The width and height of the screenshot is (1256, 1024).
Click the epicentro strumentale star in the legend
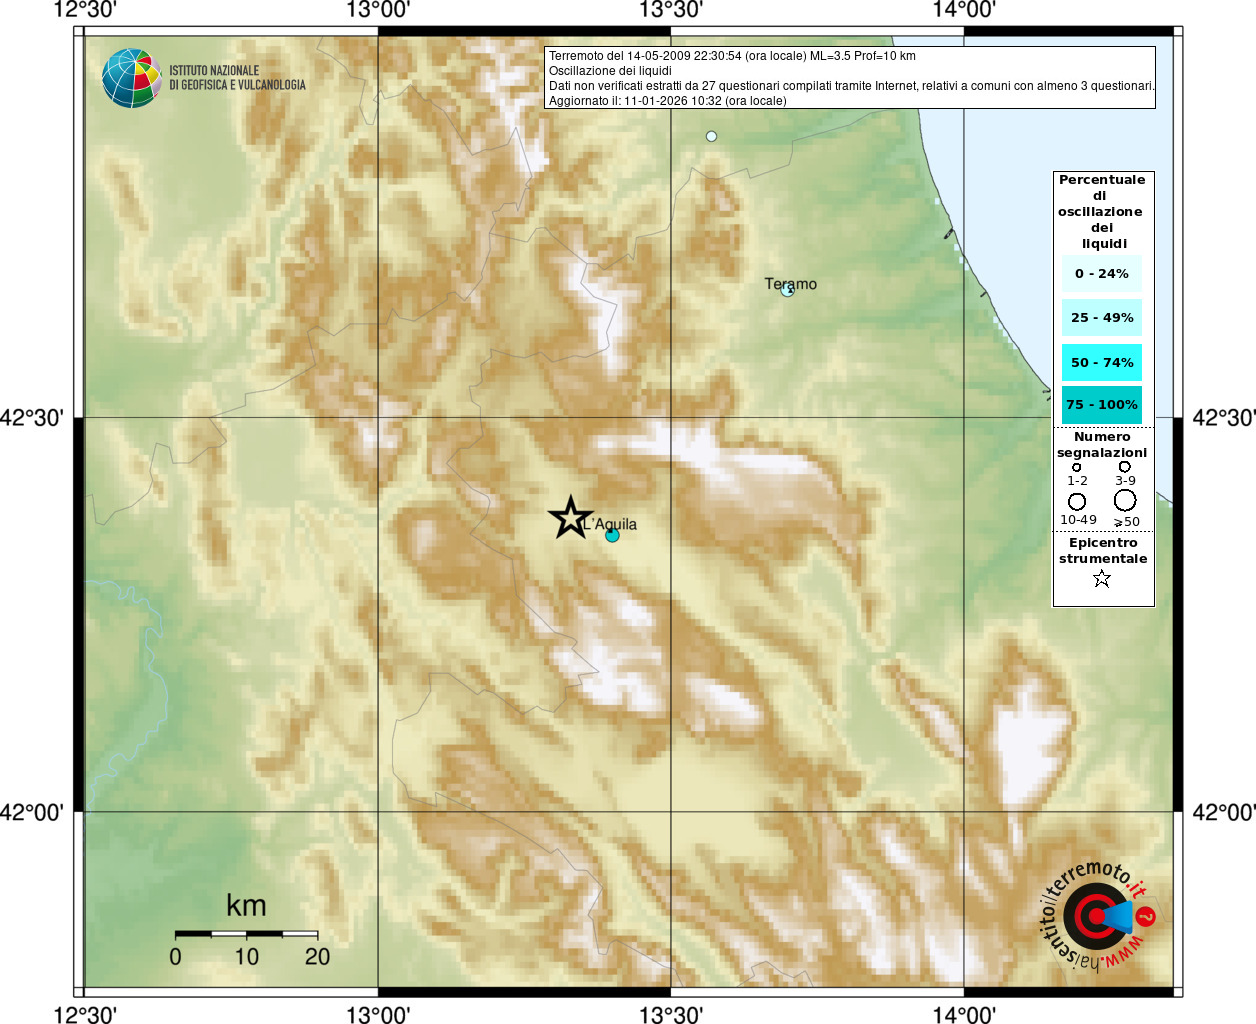pyautogui.click(x=1101, y=578)
